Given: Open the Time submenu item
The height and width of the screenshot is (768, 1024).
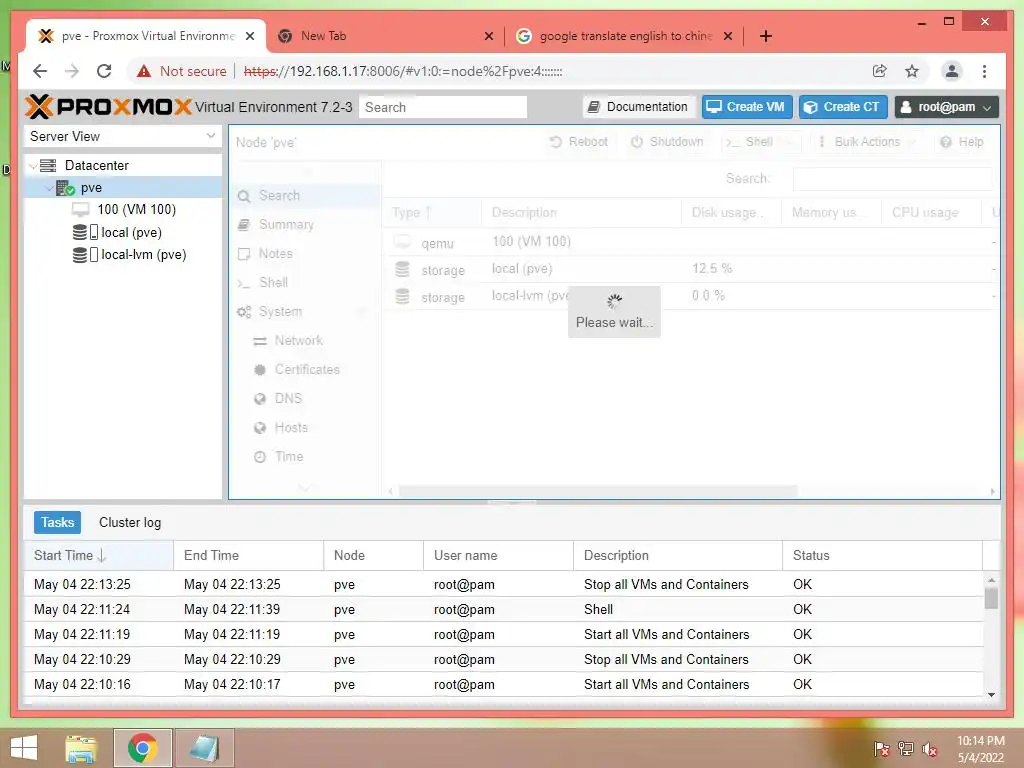Looking at the screenshot, I should (x=305, y=456).
